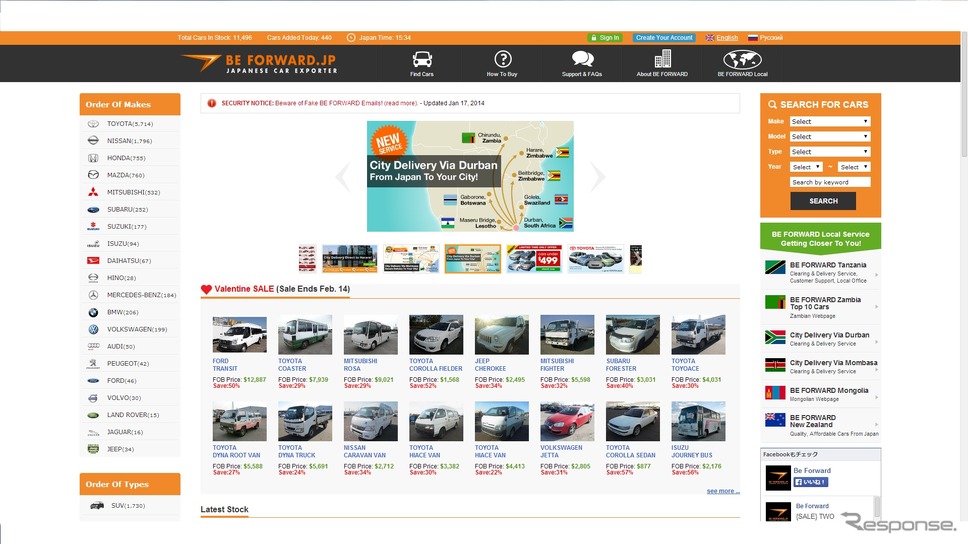The image size is (968, 544).
Task: Click the security notice warning icon
Action: pos(212,103)
